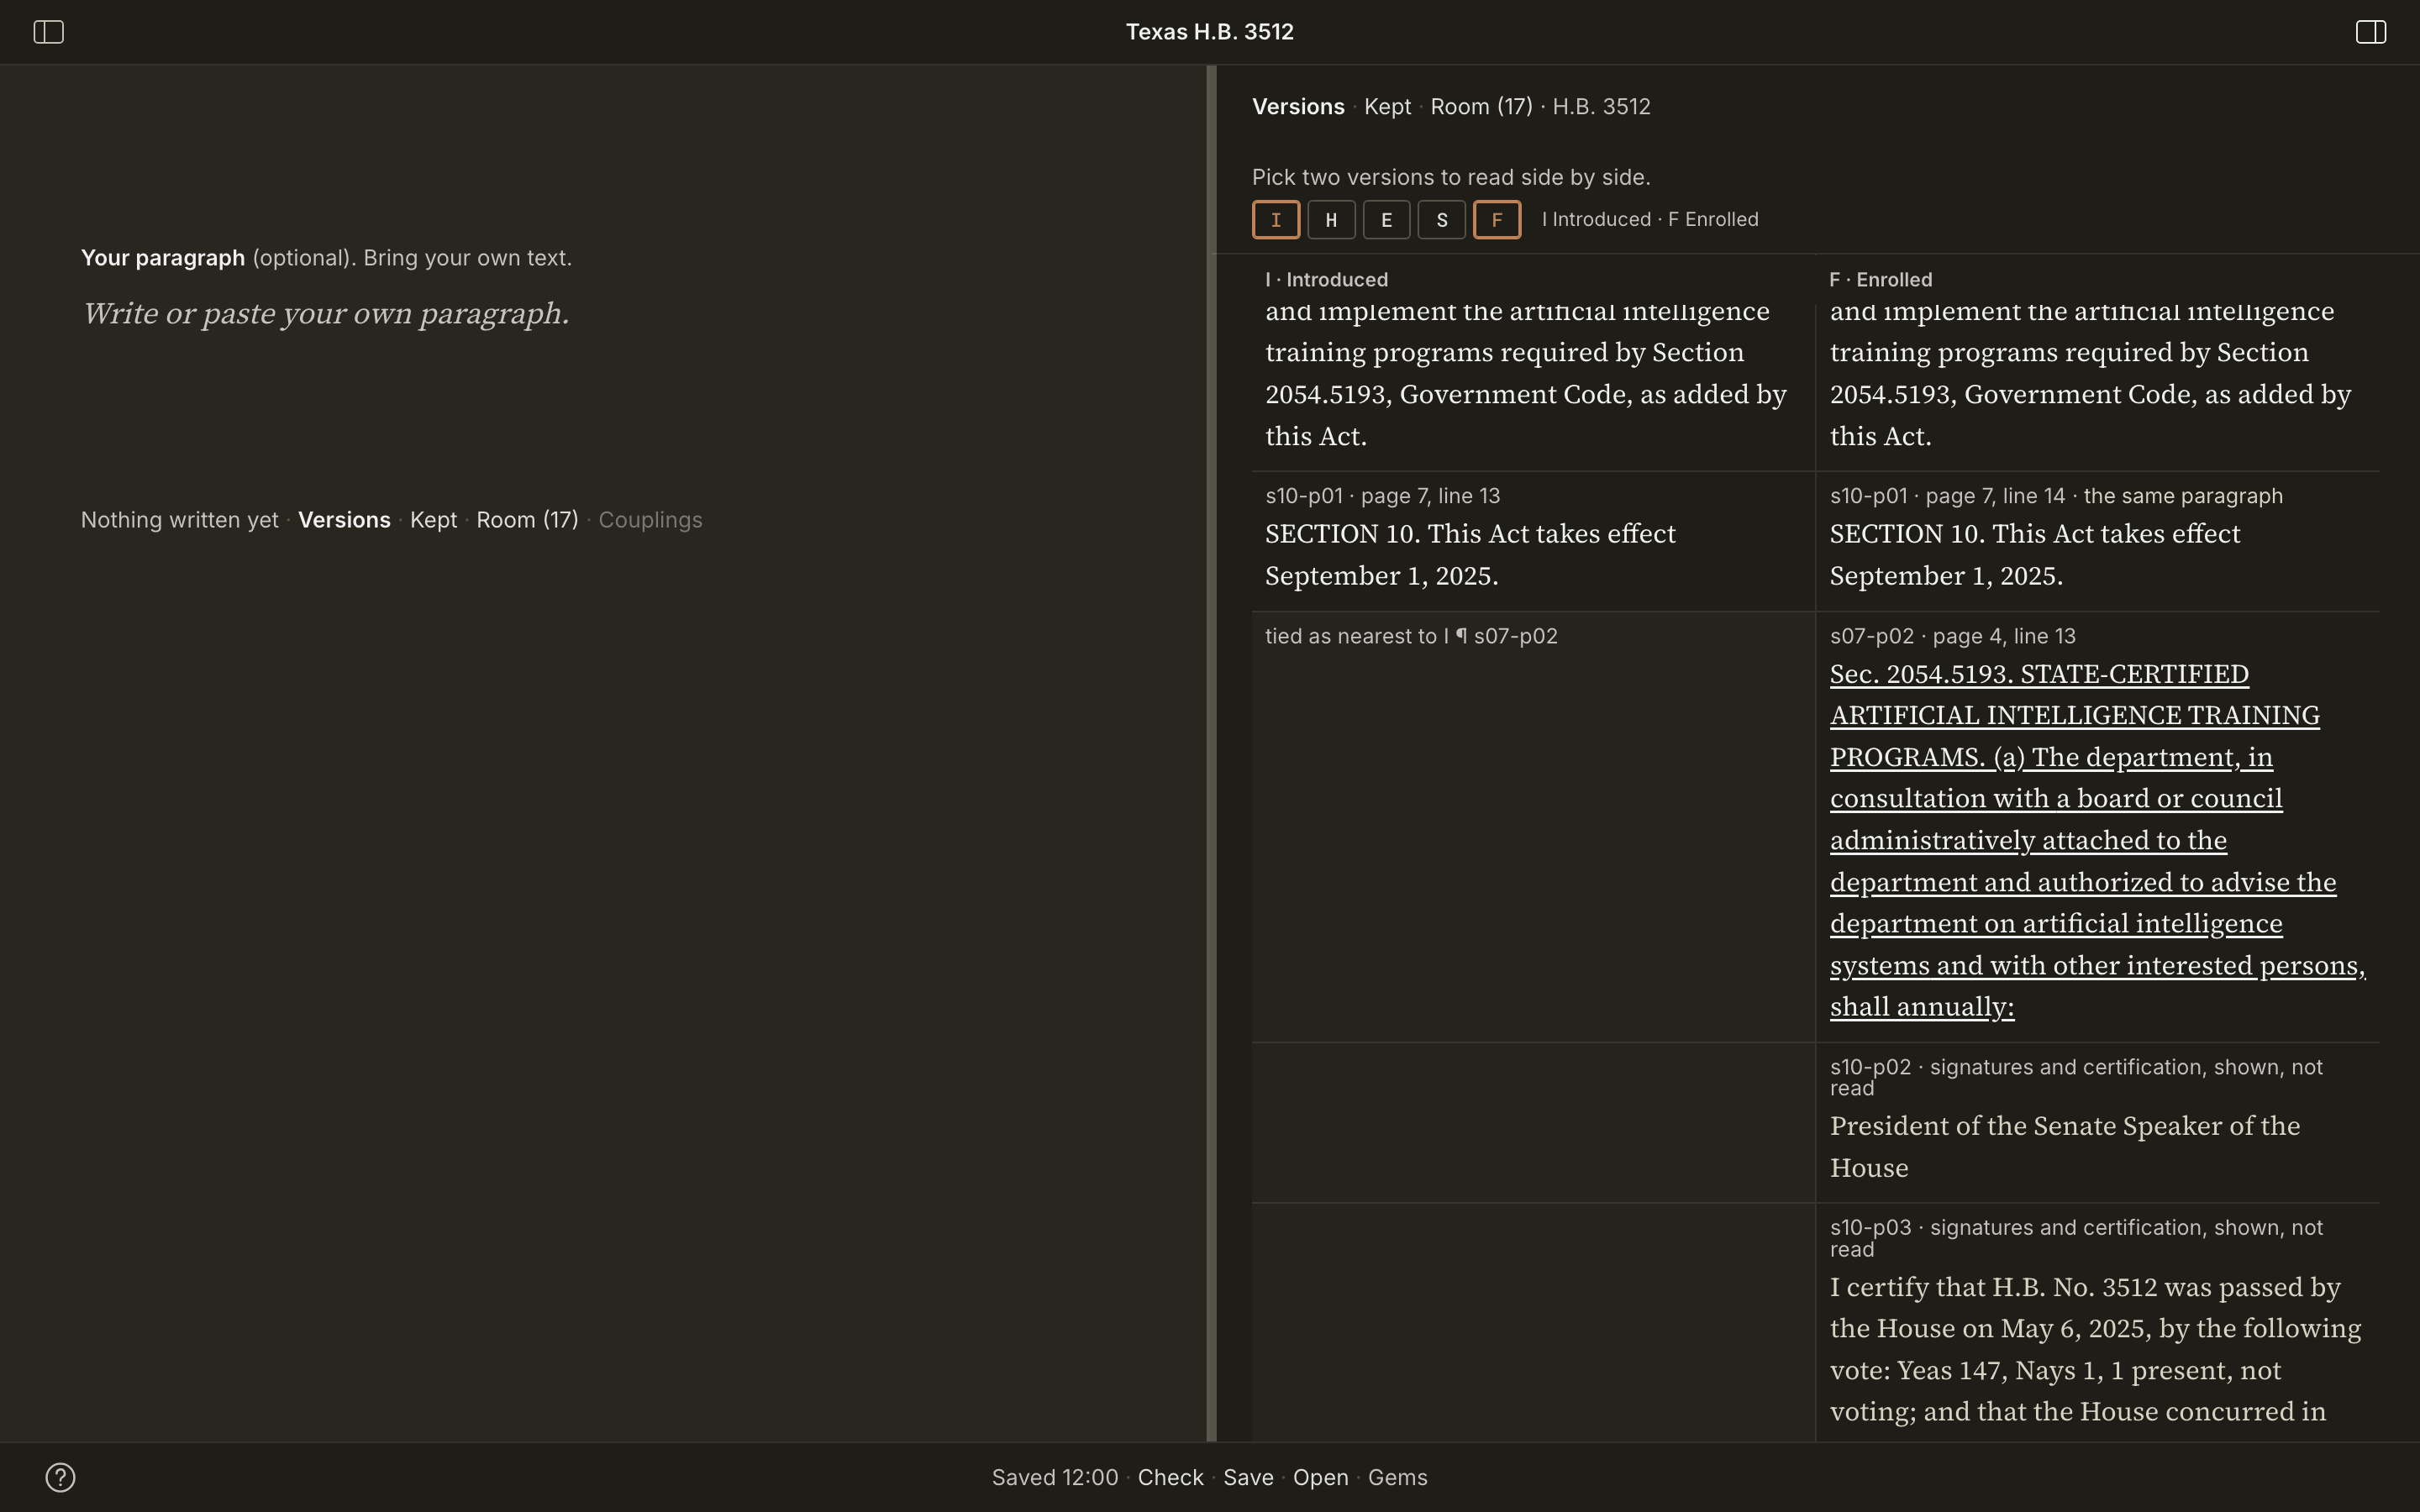2420x1512 pixels.
Task: Click Versions link under your paragraph
Action: tap(344, 520)
